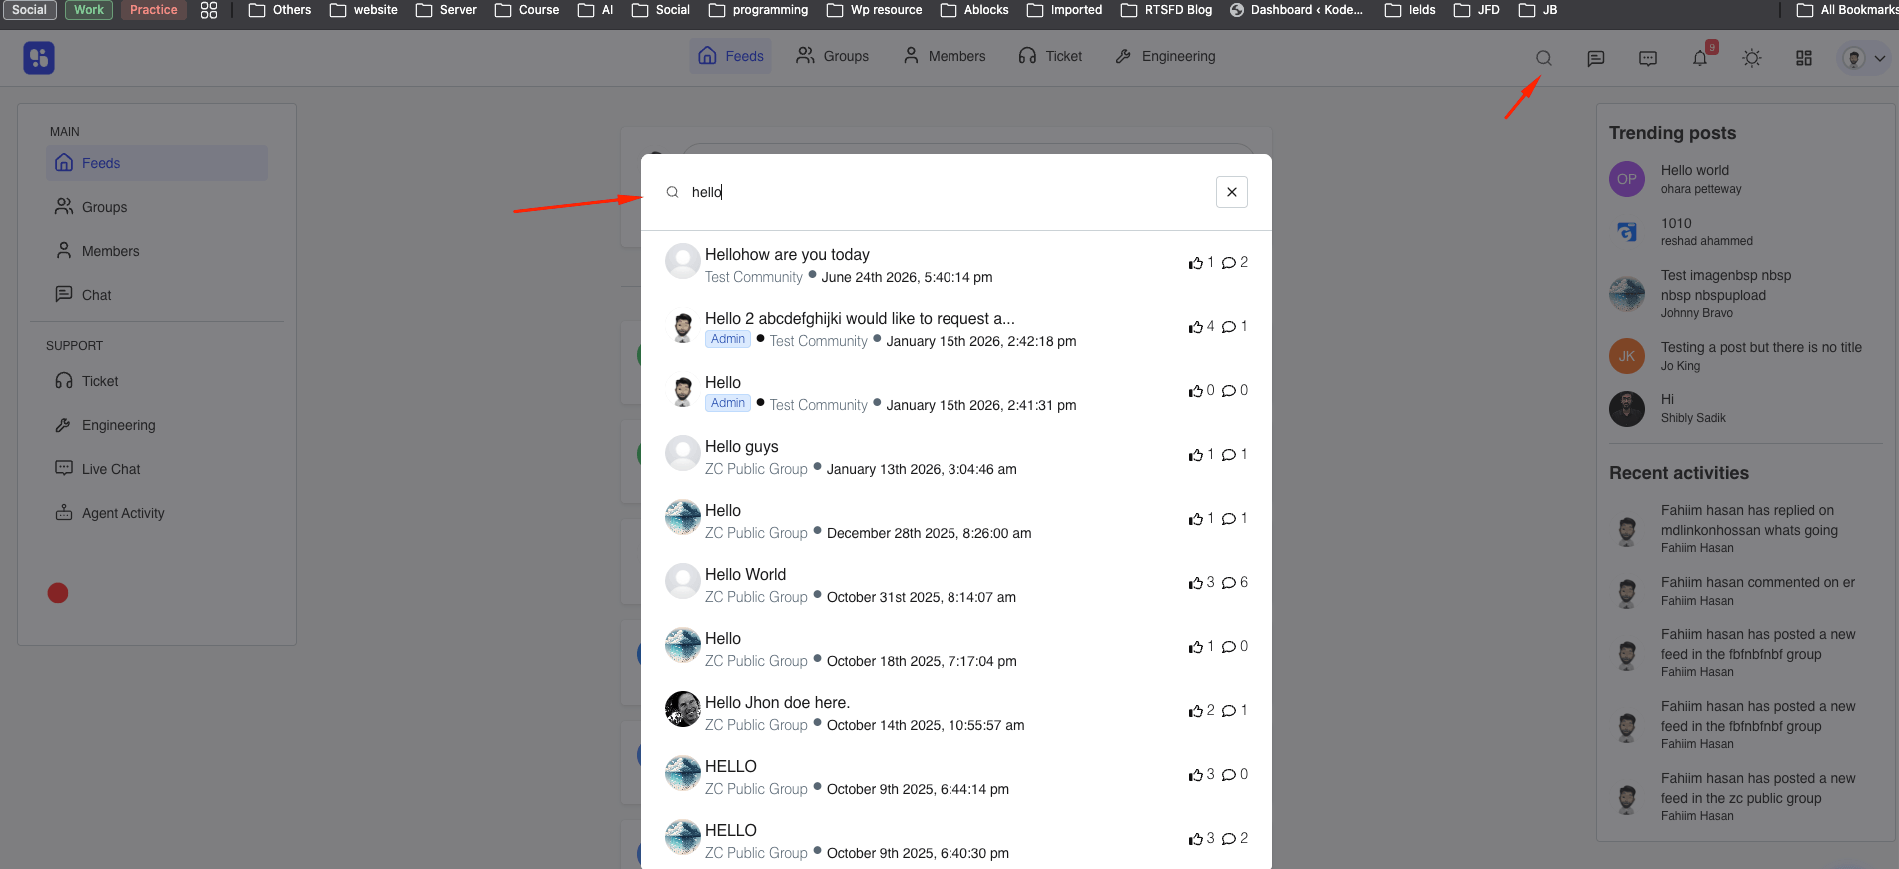Open Agent Activity in the sidebar
Screen dimensions: 1899x869
pyautogui.click(x=157, y=513)
